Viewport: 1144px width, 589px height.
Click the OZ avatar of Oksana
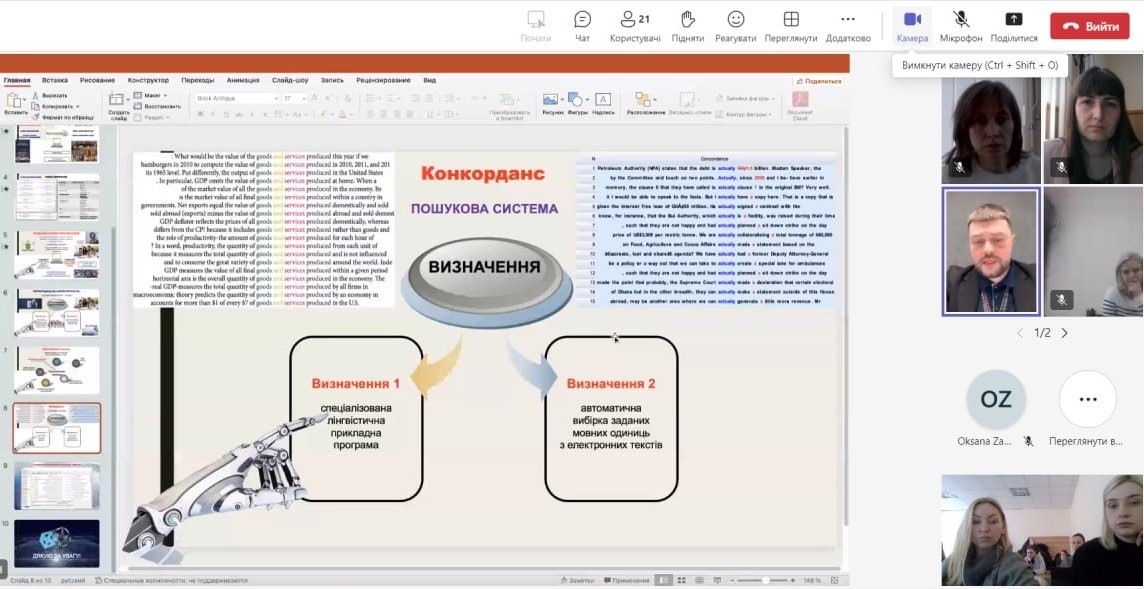(x=996, y=399)
